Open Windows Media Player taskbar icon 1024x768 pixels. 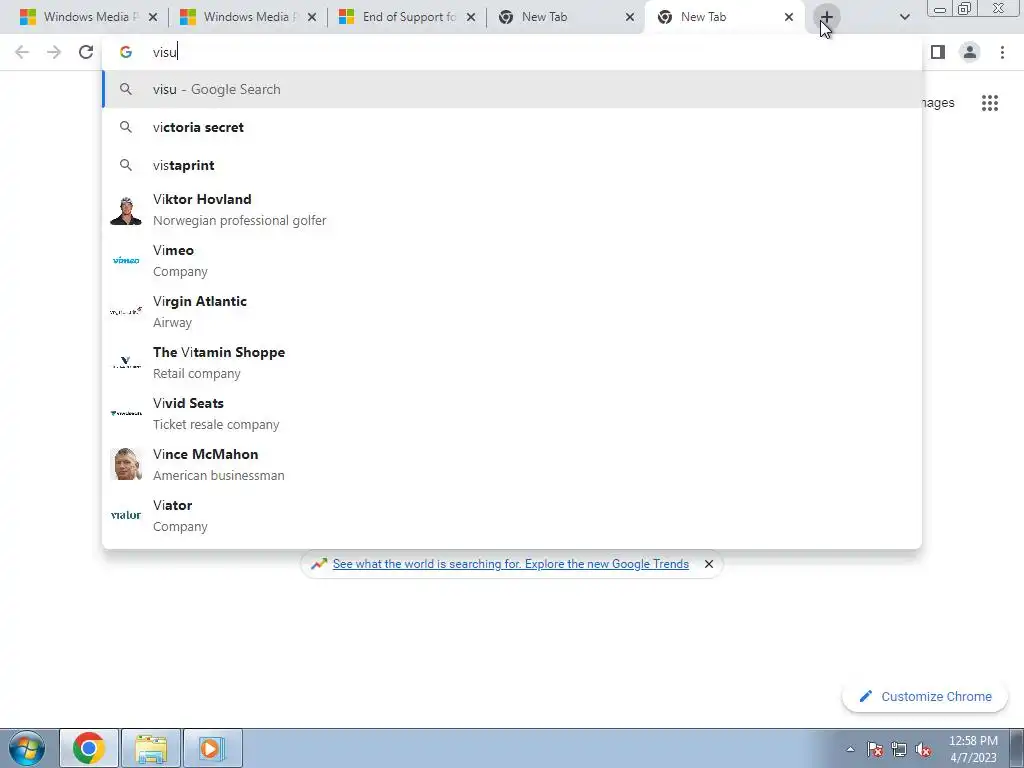coord(212,748)
